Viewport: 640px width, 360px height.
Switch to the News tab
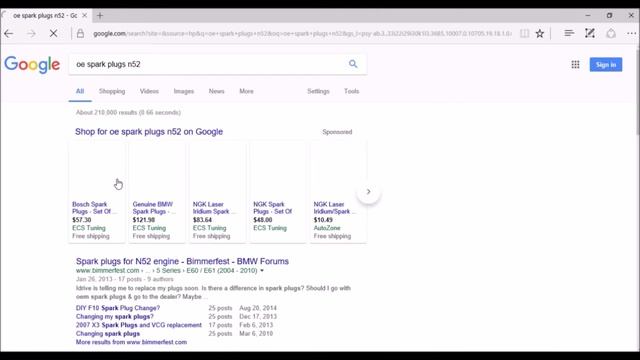(x=216, y=91)
